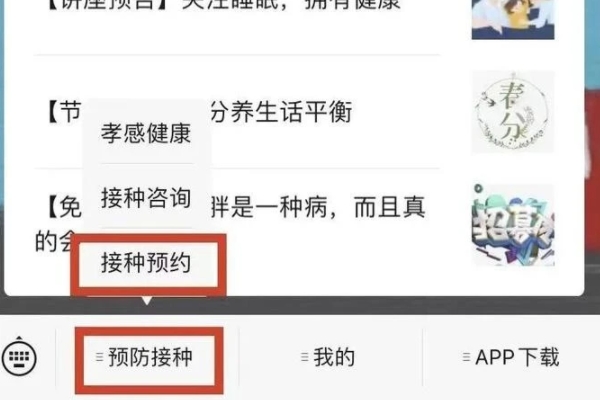600x400 pixels.
Task: Choose 接种咨询 menu entry
Action: click(146, 198)
